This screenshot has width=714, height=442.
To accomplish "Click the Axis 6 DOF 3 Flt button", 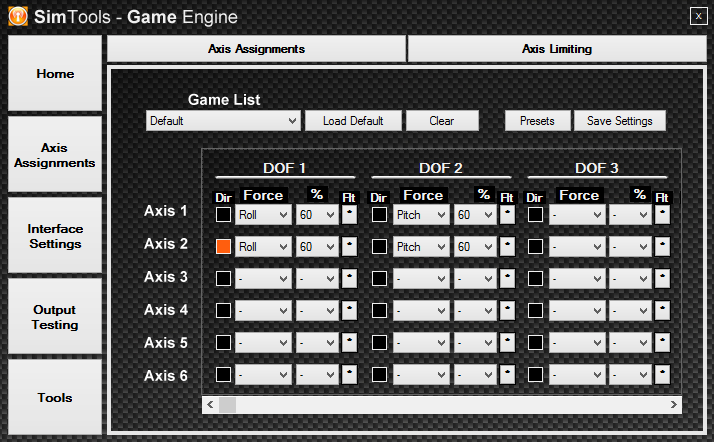I will tap(662, 374).
